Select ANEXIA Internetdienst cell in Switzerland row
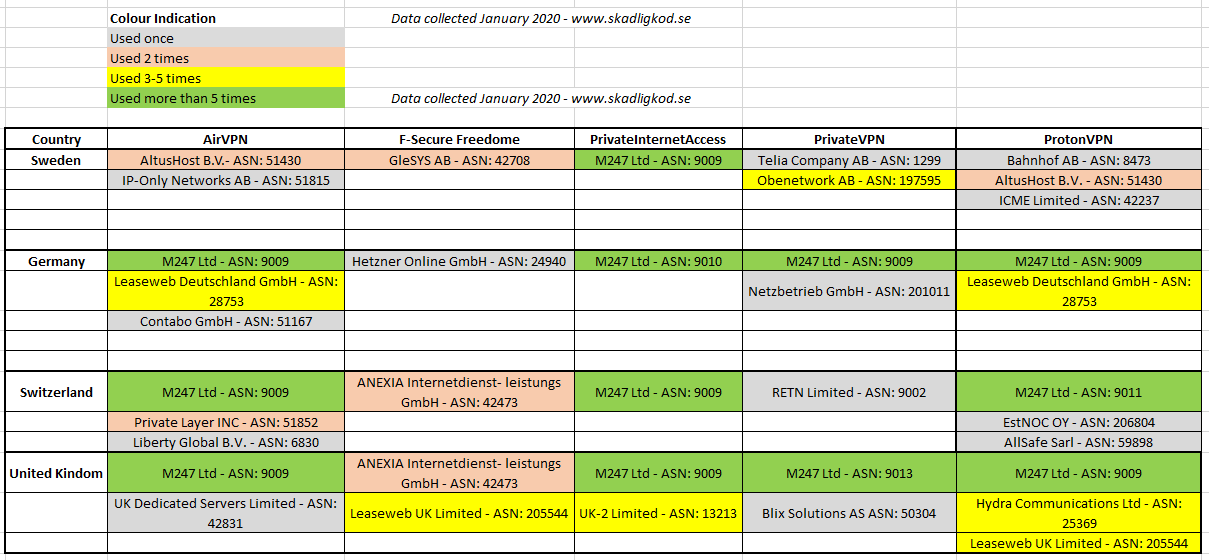Image resolution: width=1209 pixels, height=560 pixels. (x=459, y=392)
